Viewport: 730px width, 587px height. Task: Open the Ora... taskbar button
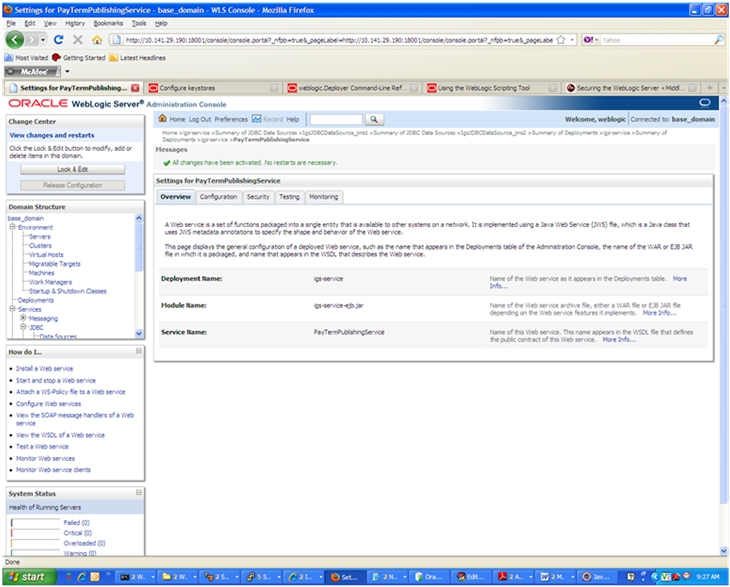tap(429, 577)
